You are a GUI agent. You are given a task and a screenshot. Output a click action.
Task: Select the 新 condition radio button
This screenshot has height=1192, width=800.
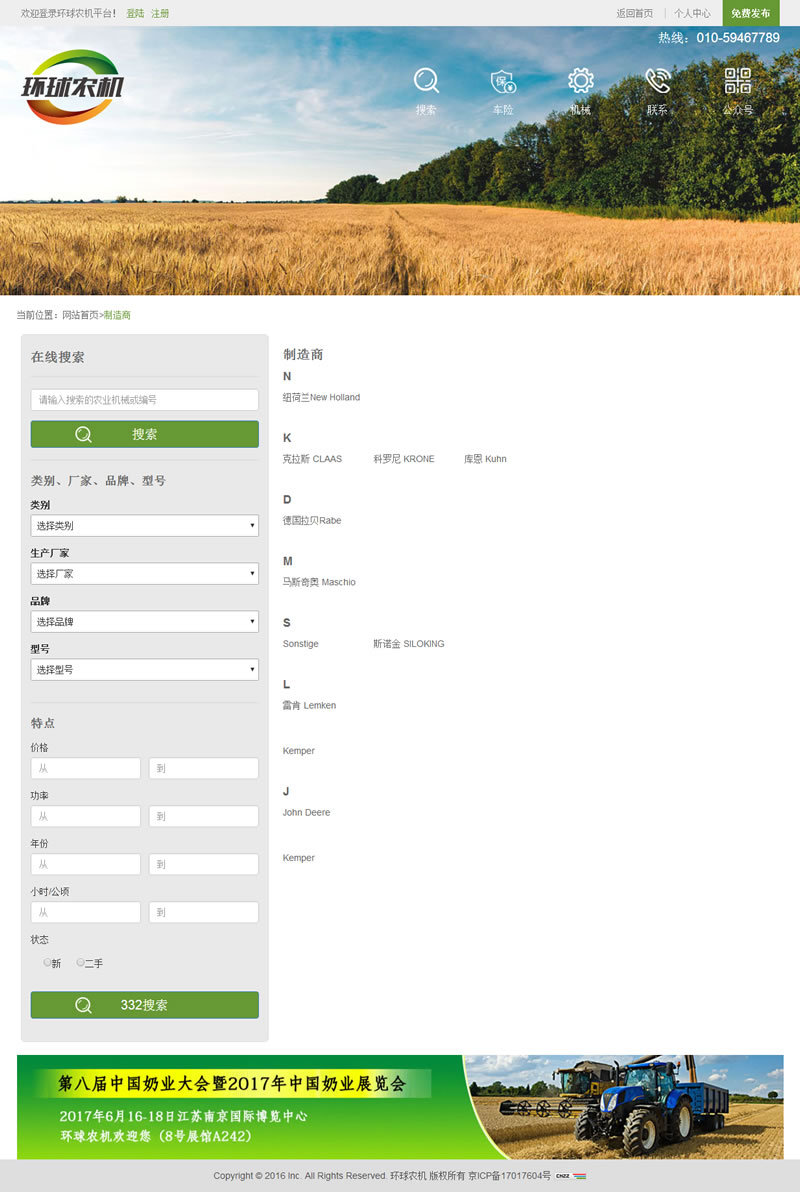click(47, 963)
